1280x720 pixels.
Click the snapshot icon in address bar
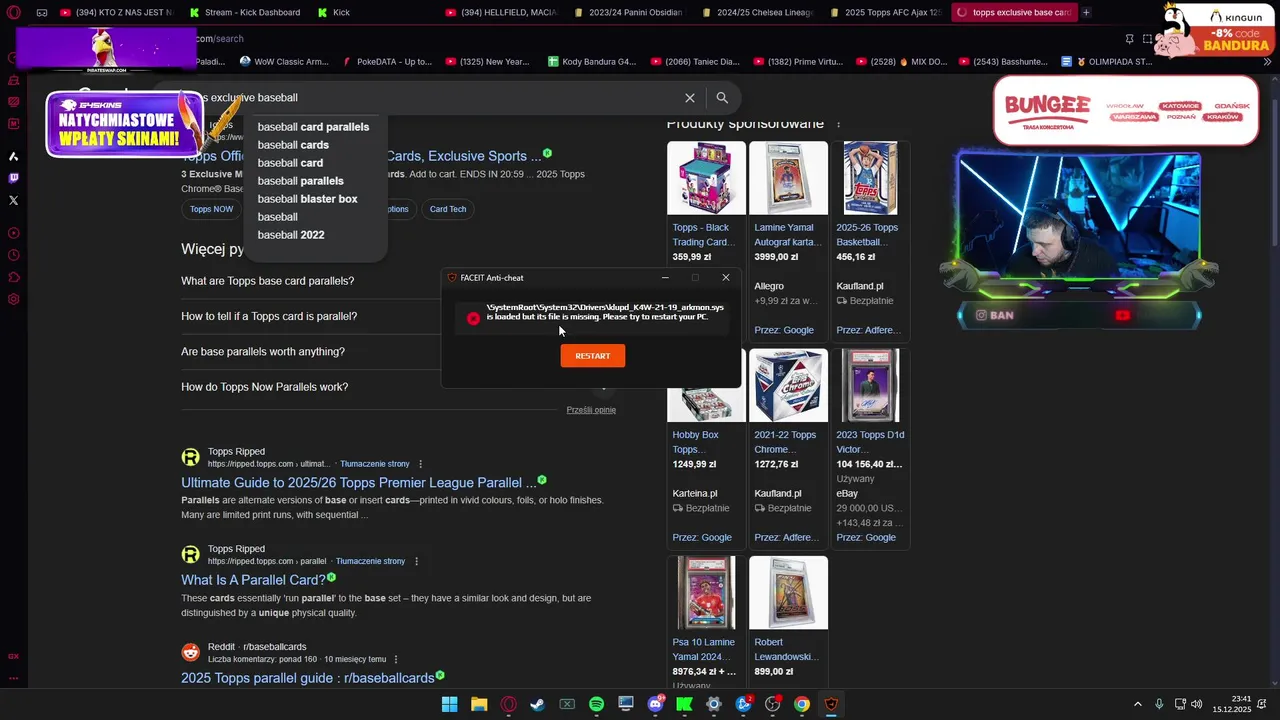click(1147, 39)
